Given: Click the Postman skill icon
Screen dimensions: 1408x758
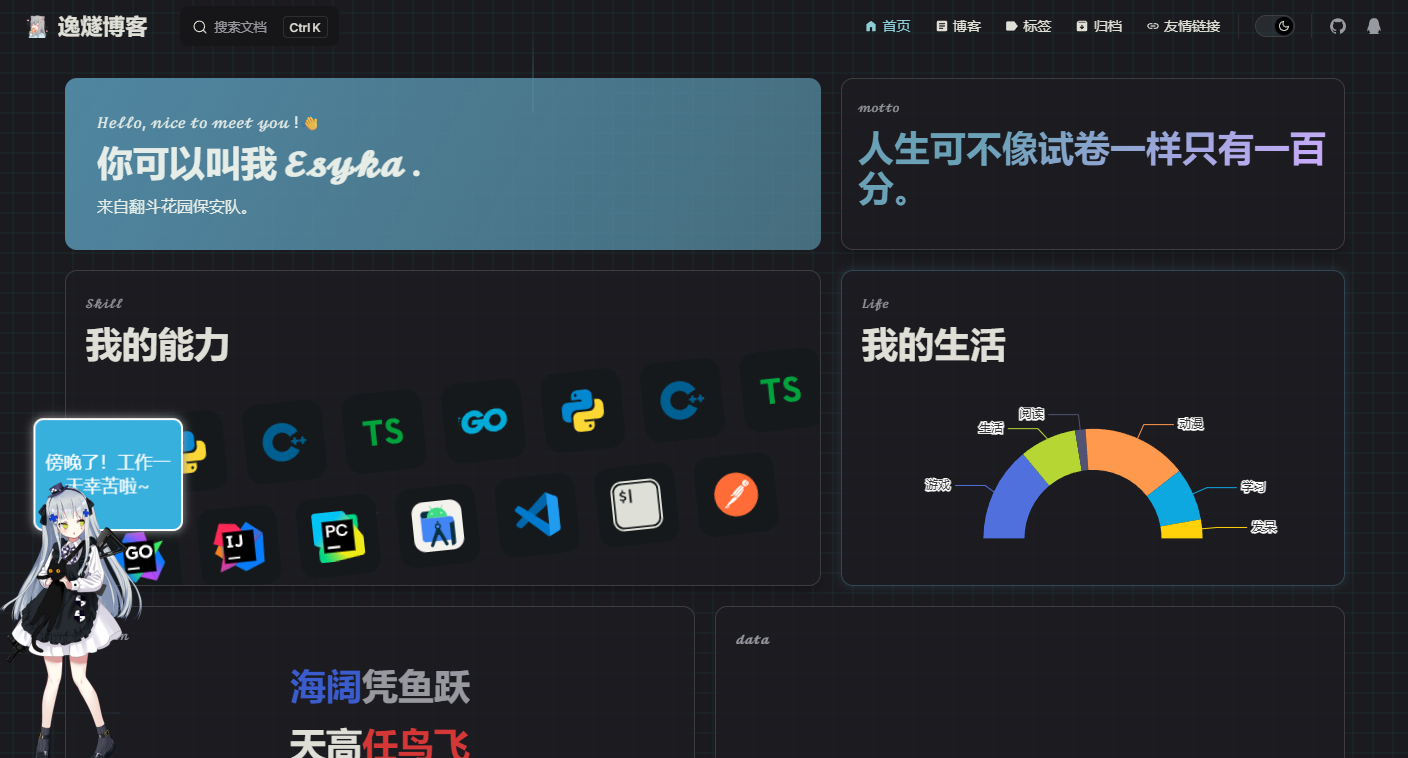Looking at the screenshot, I should point(736,495).
